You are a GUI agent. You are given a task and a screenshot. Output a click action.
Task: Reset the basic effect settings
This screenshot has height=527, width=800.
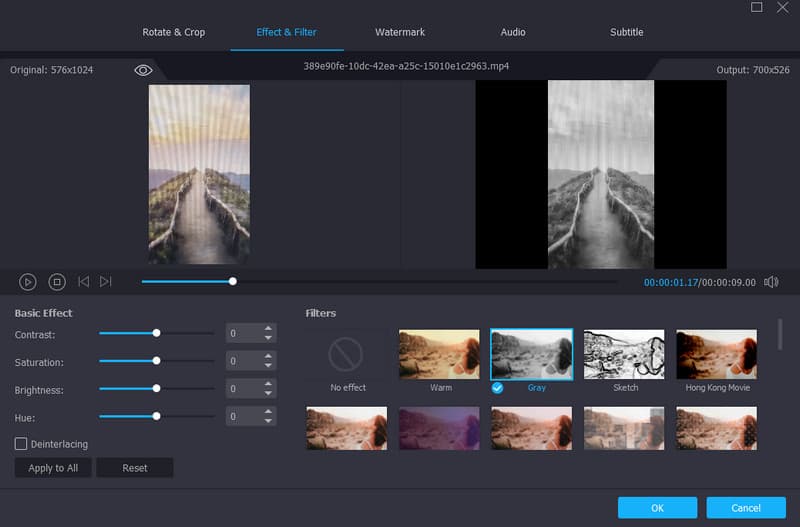(135, 468)
